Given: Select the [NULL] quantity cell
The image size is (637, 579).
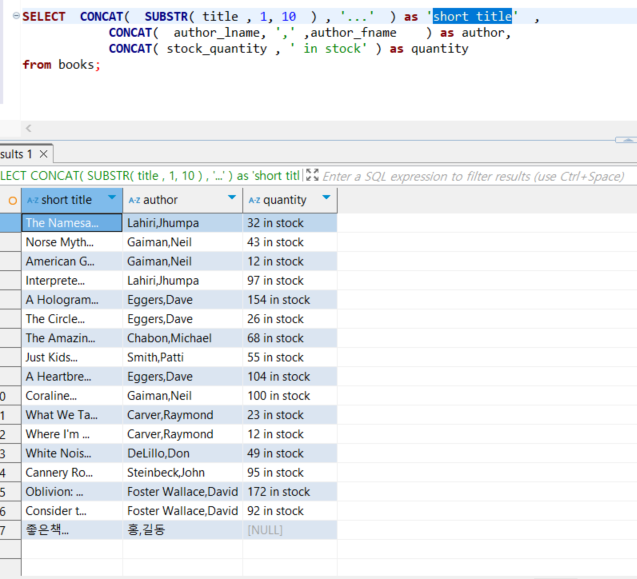Looking at the screenshot, I should [x=290, y=530].
